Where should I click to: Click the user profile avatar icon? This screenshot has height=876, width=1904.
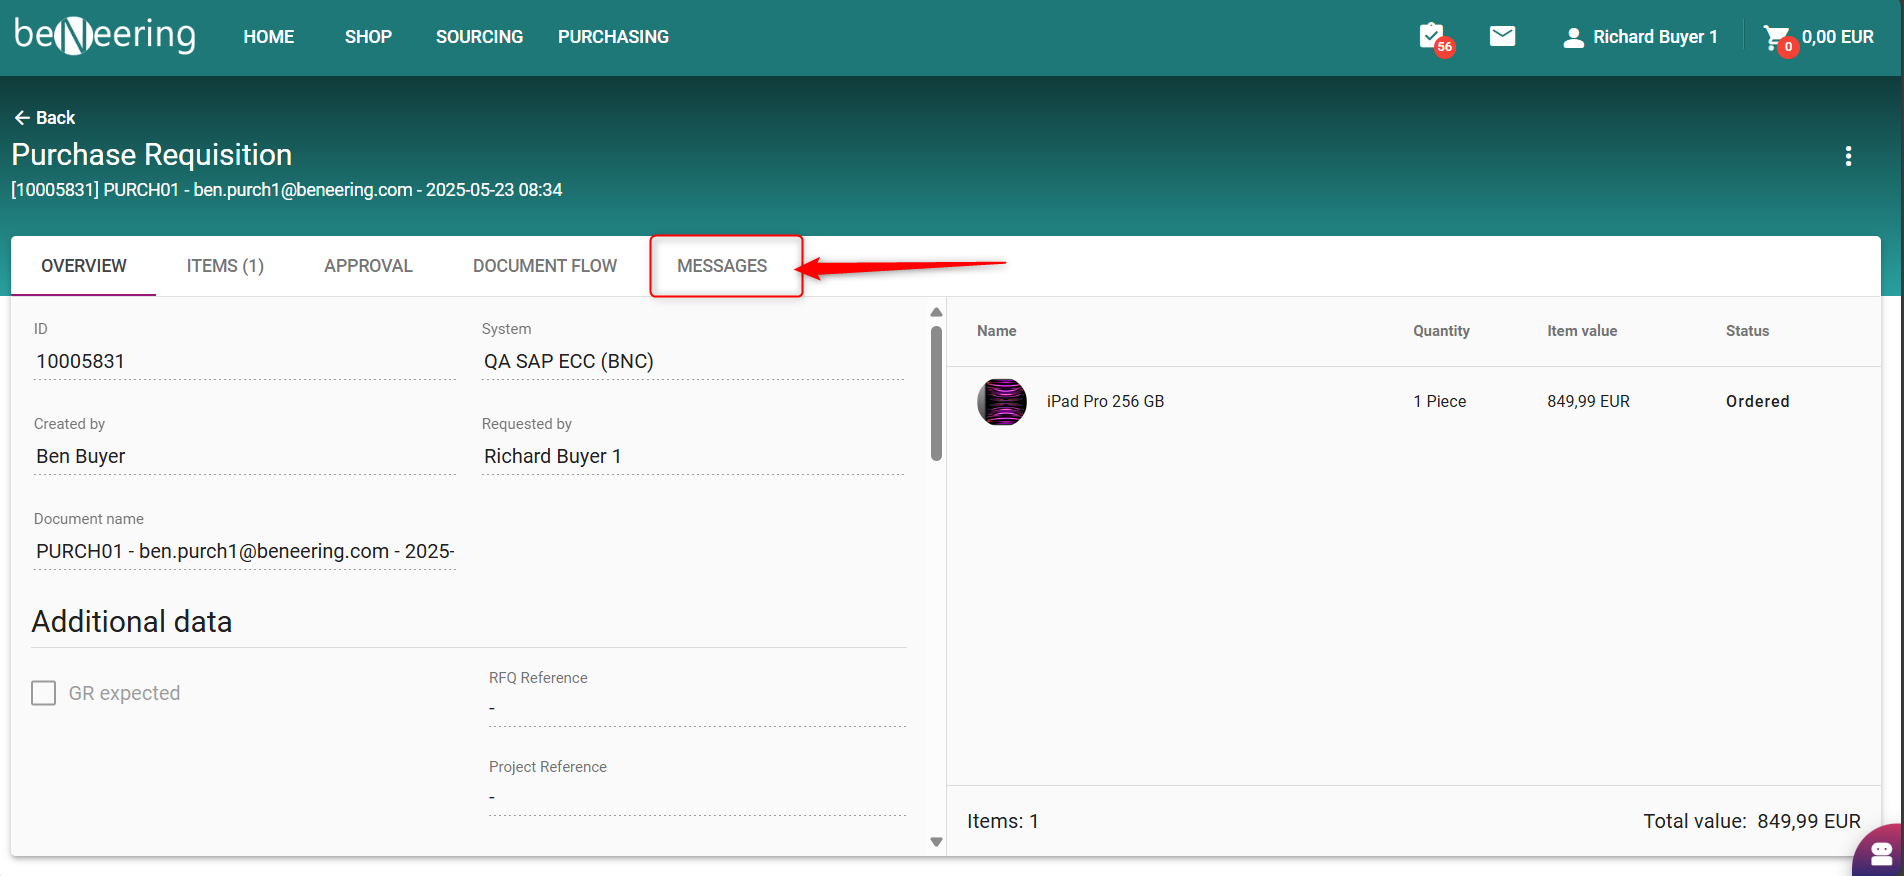[x=1573, y=38]
